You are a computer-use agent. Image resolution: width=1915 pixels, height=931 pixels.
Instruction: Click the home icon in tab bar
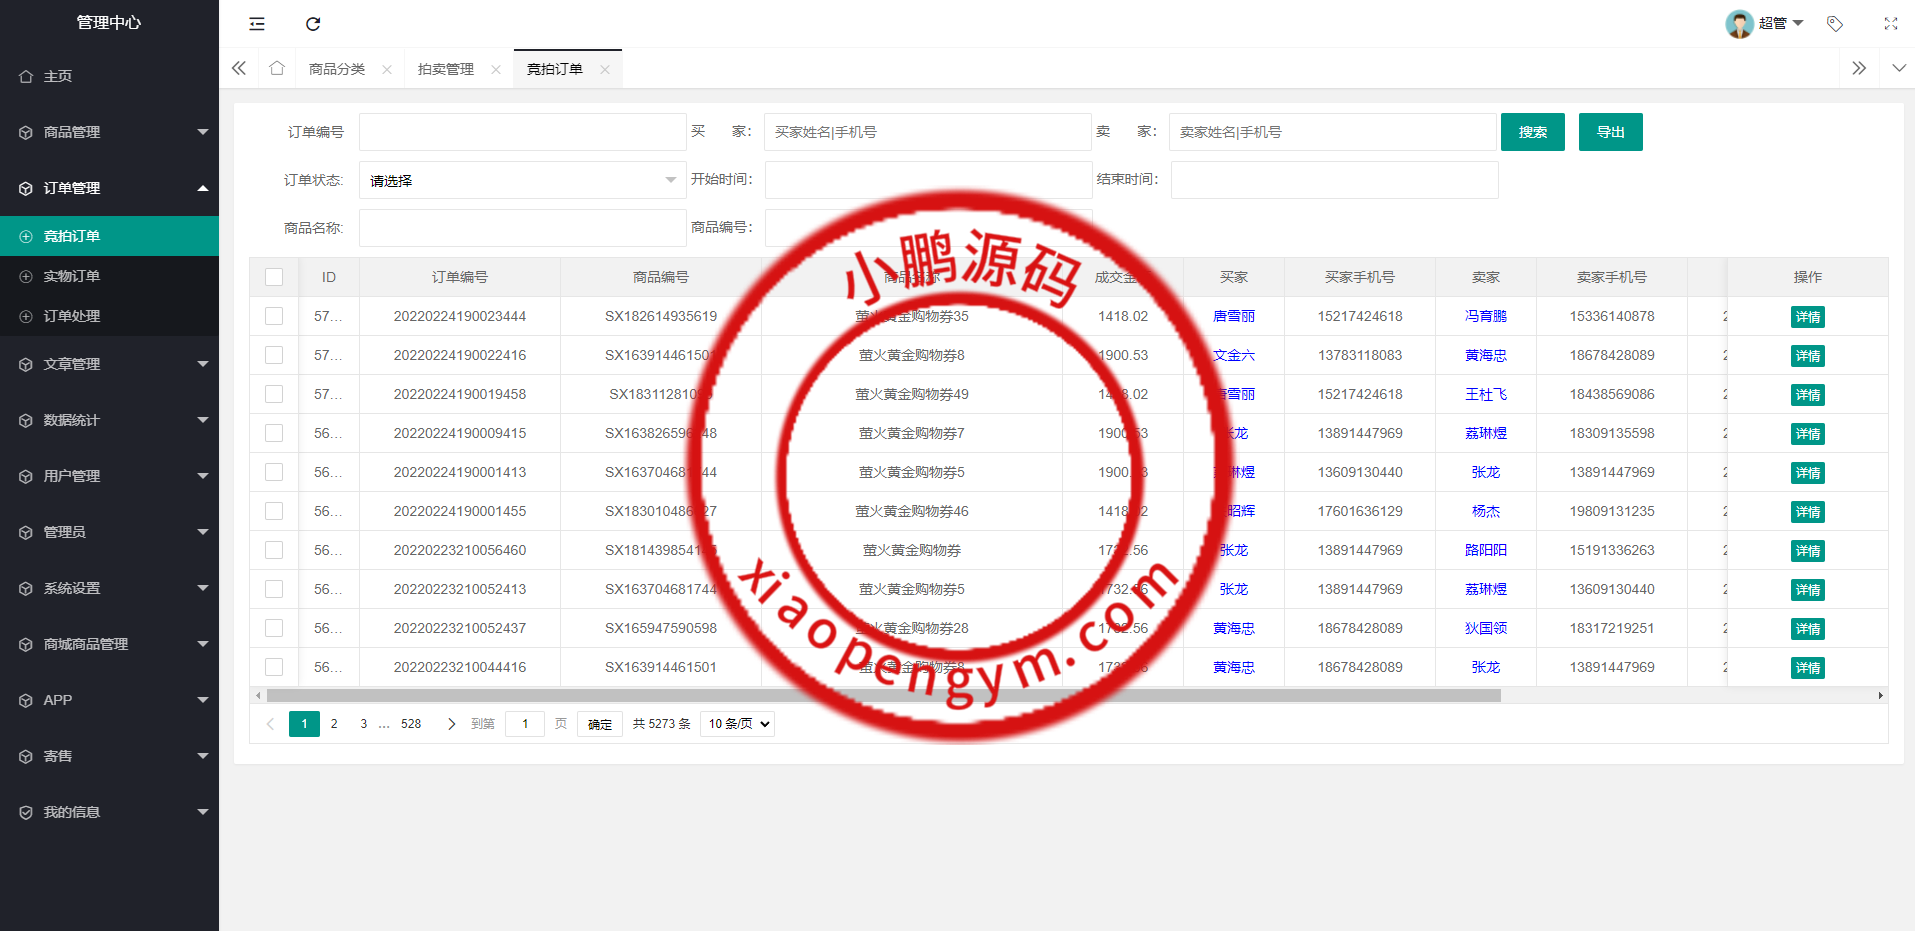pyautogui.click(x=277, y=68)
